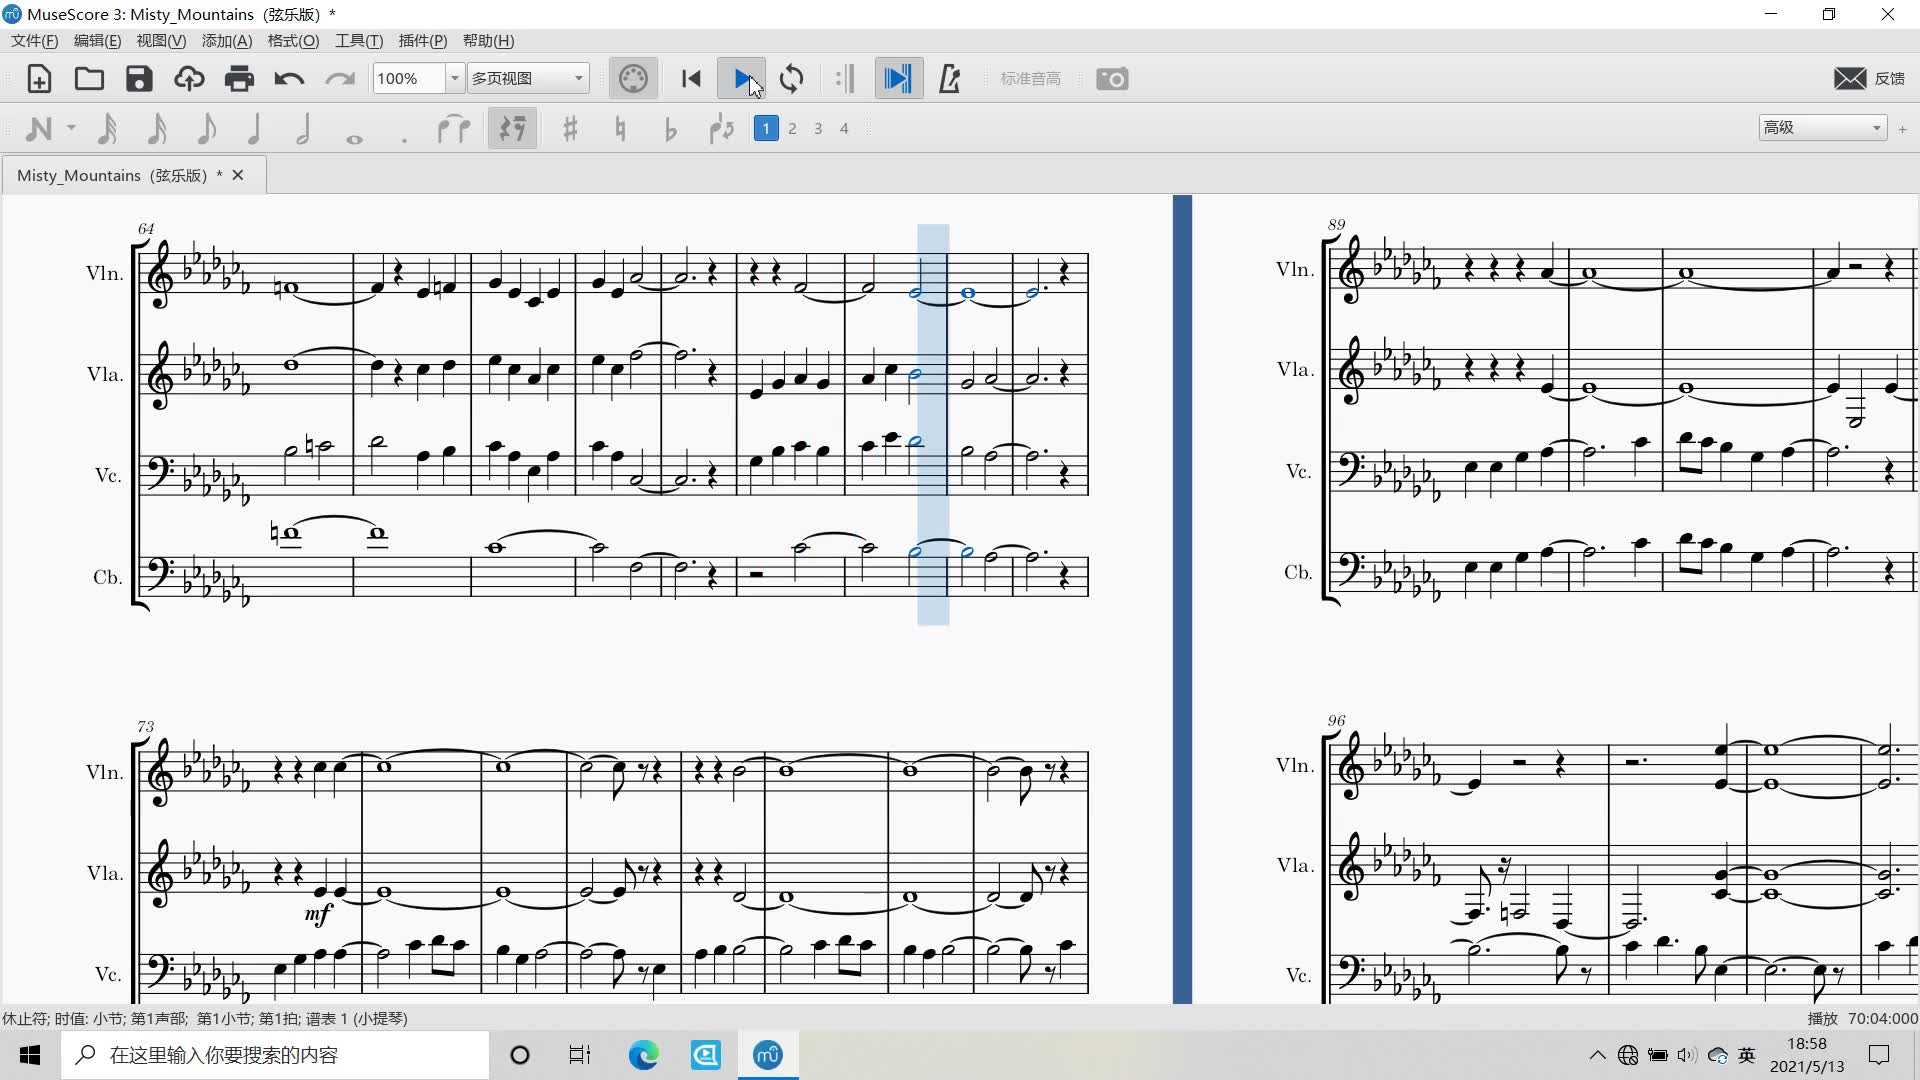The image size is (1920, 1080).
Task: Open zoom level 100% dropdown
Action: [x=454, y=78]
